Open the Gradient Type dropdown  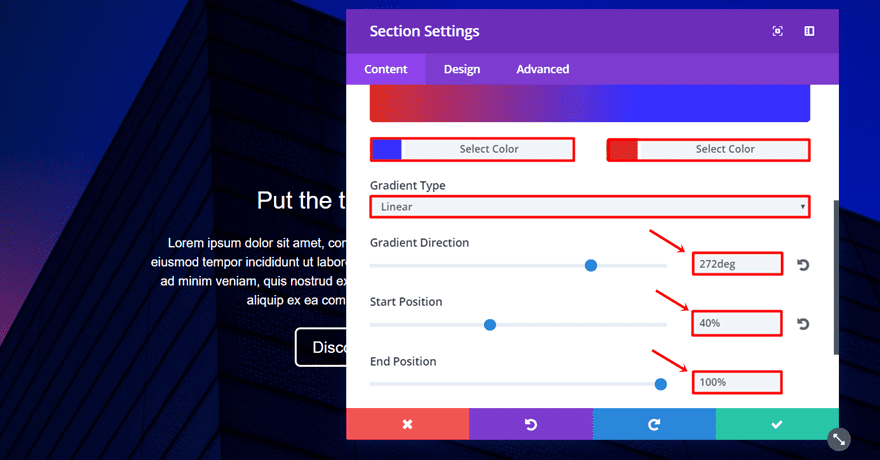pos(589,207)
